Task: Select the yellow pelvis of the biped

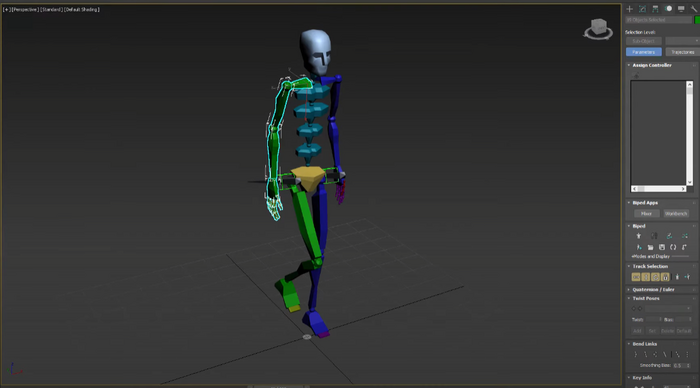Action: point(308,177)
